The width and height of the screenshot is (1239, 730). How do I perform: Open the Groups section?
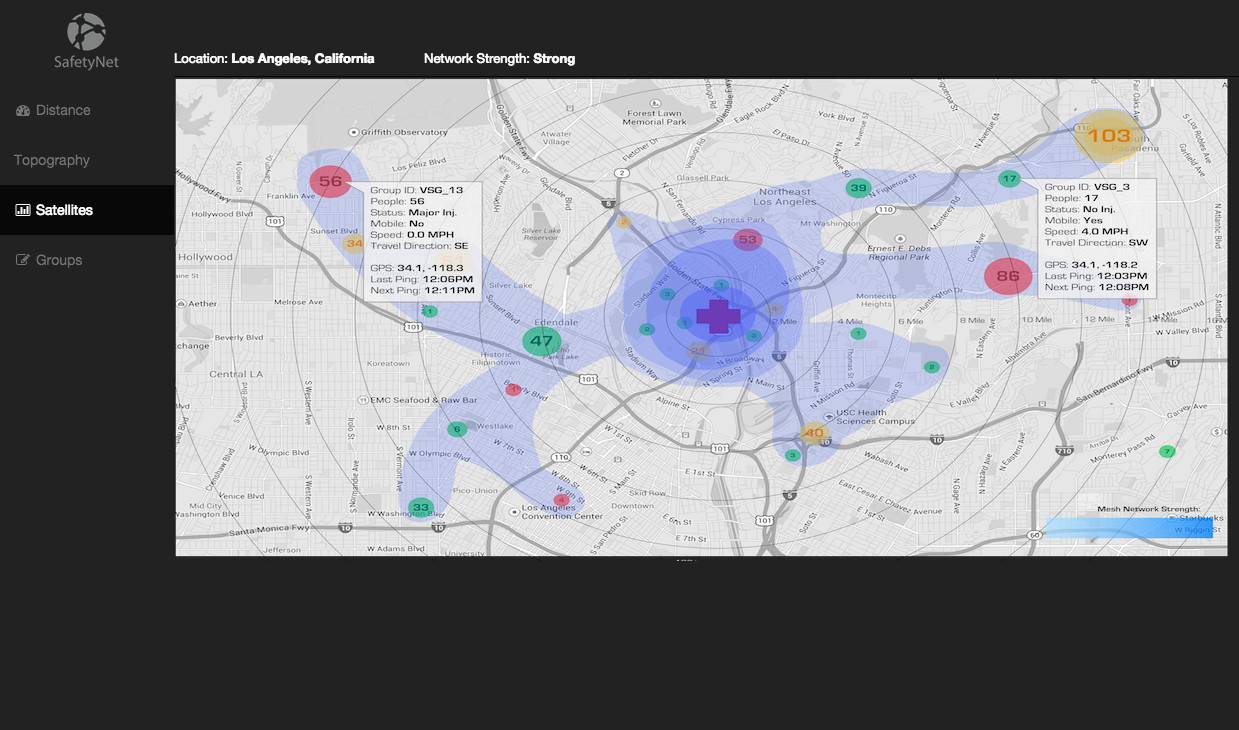[49, 260]
